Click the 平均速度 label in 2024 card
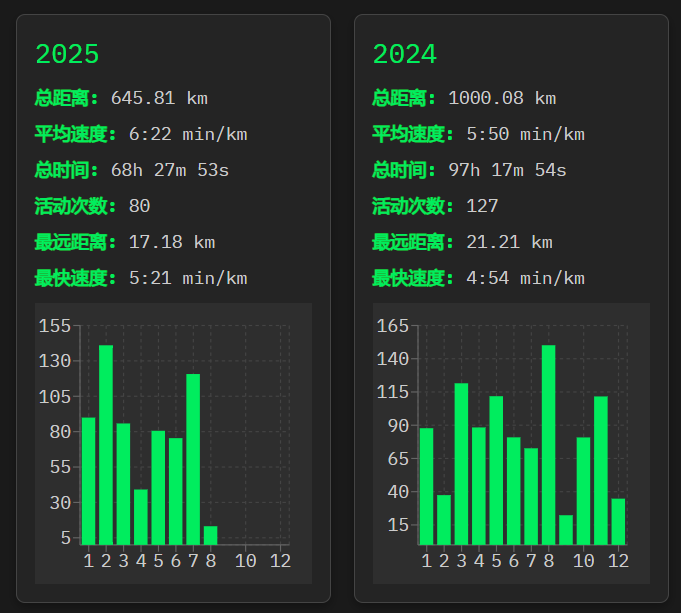The image size is (681, 613). [413, 134]
